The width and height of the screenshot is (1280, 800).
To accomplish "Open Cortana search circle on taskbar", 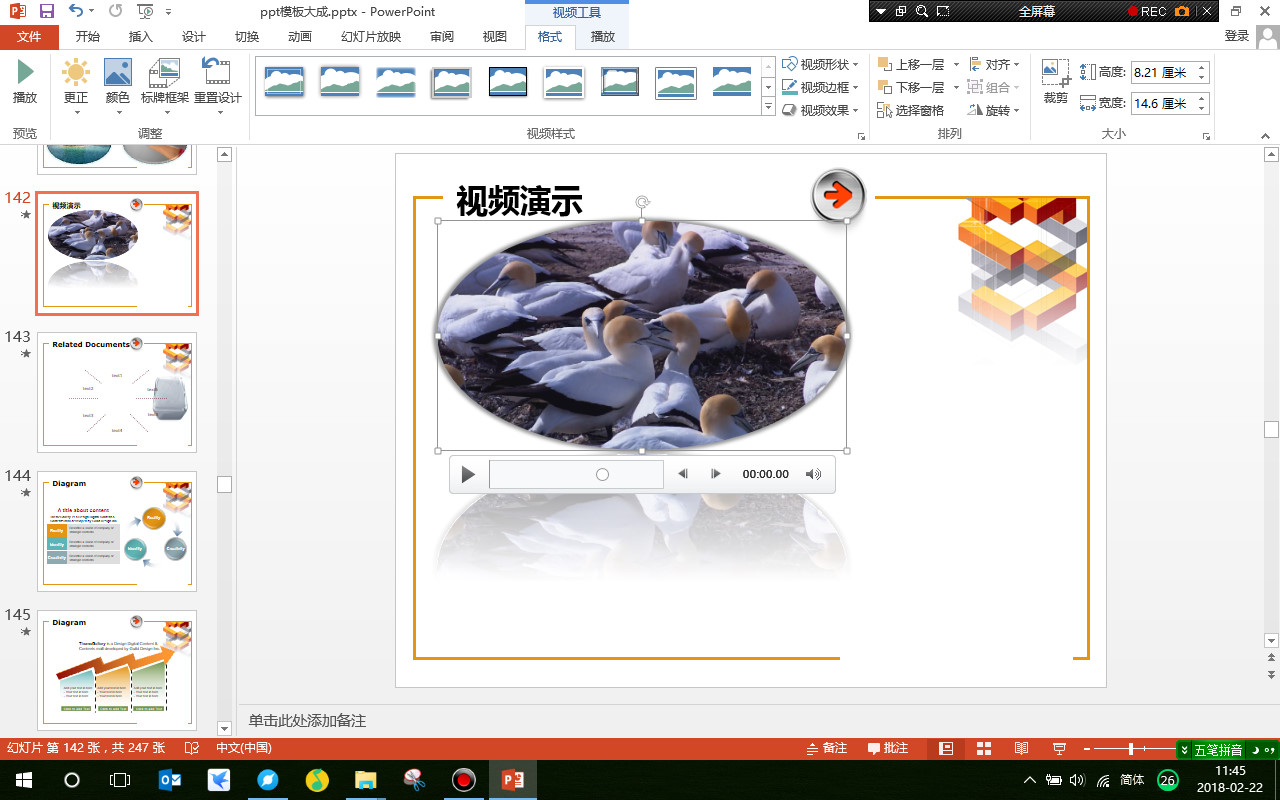I will tap(72, 780).
